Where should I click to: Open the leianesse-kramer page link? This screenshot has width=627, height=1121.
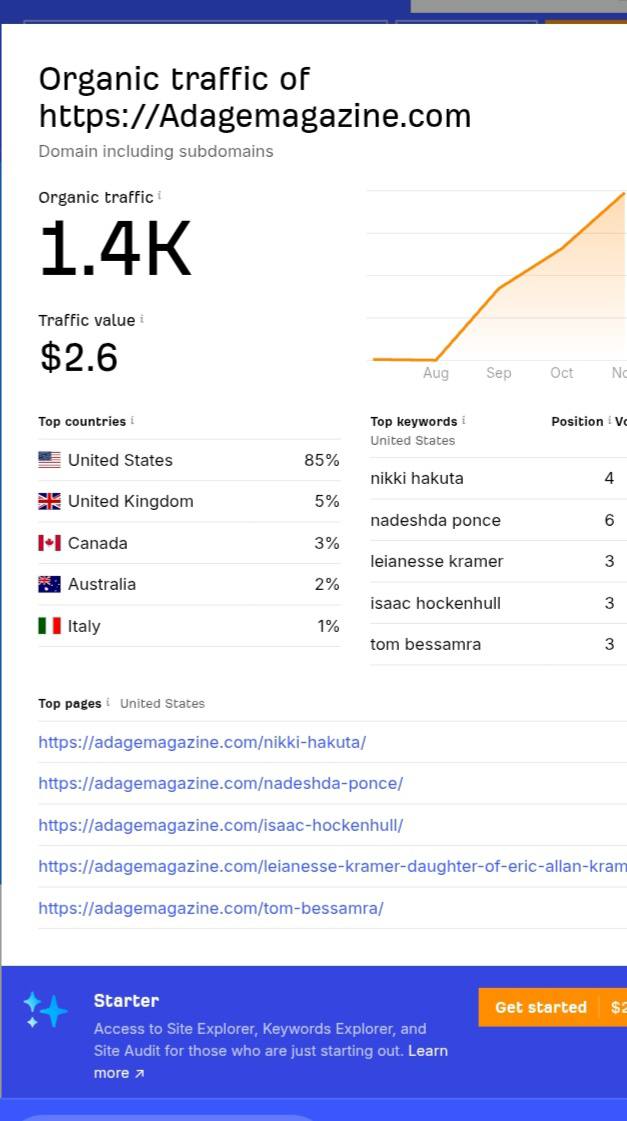click(x=330, y=866)
